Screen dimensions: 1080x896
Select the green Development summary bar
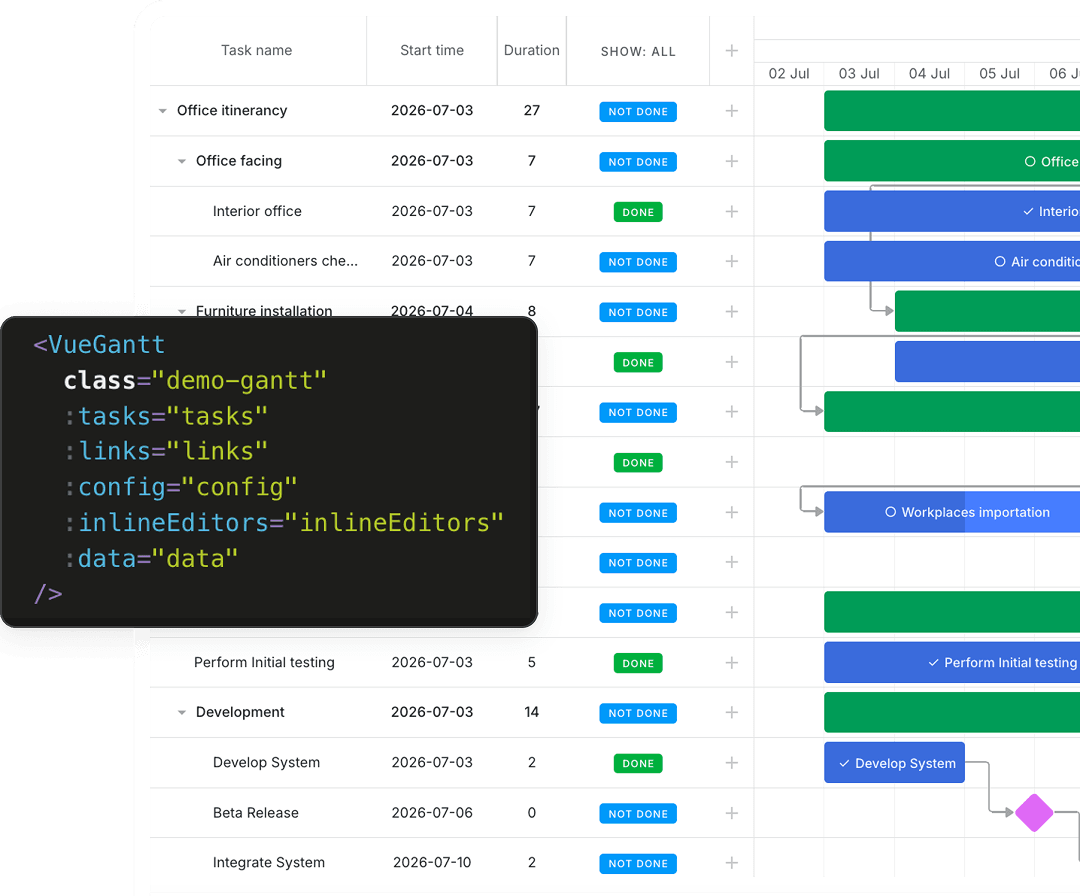pos(952,712)
